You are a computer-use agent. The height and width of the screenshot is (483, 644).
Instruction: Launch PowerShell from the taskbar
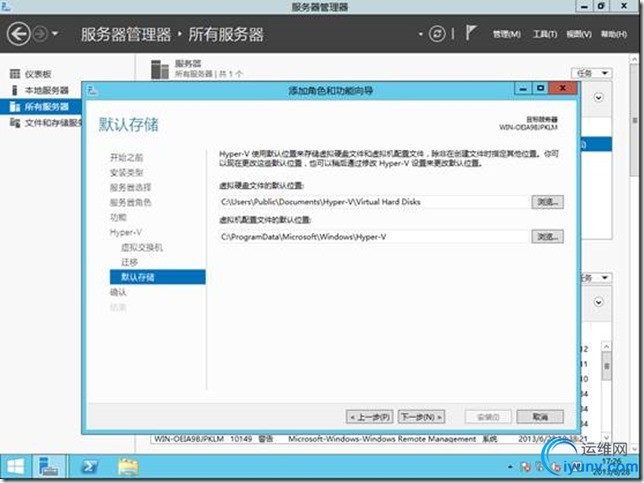90,467
